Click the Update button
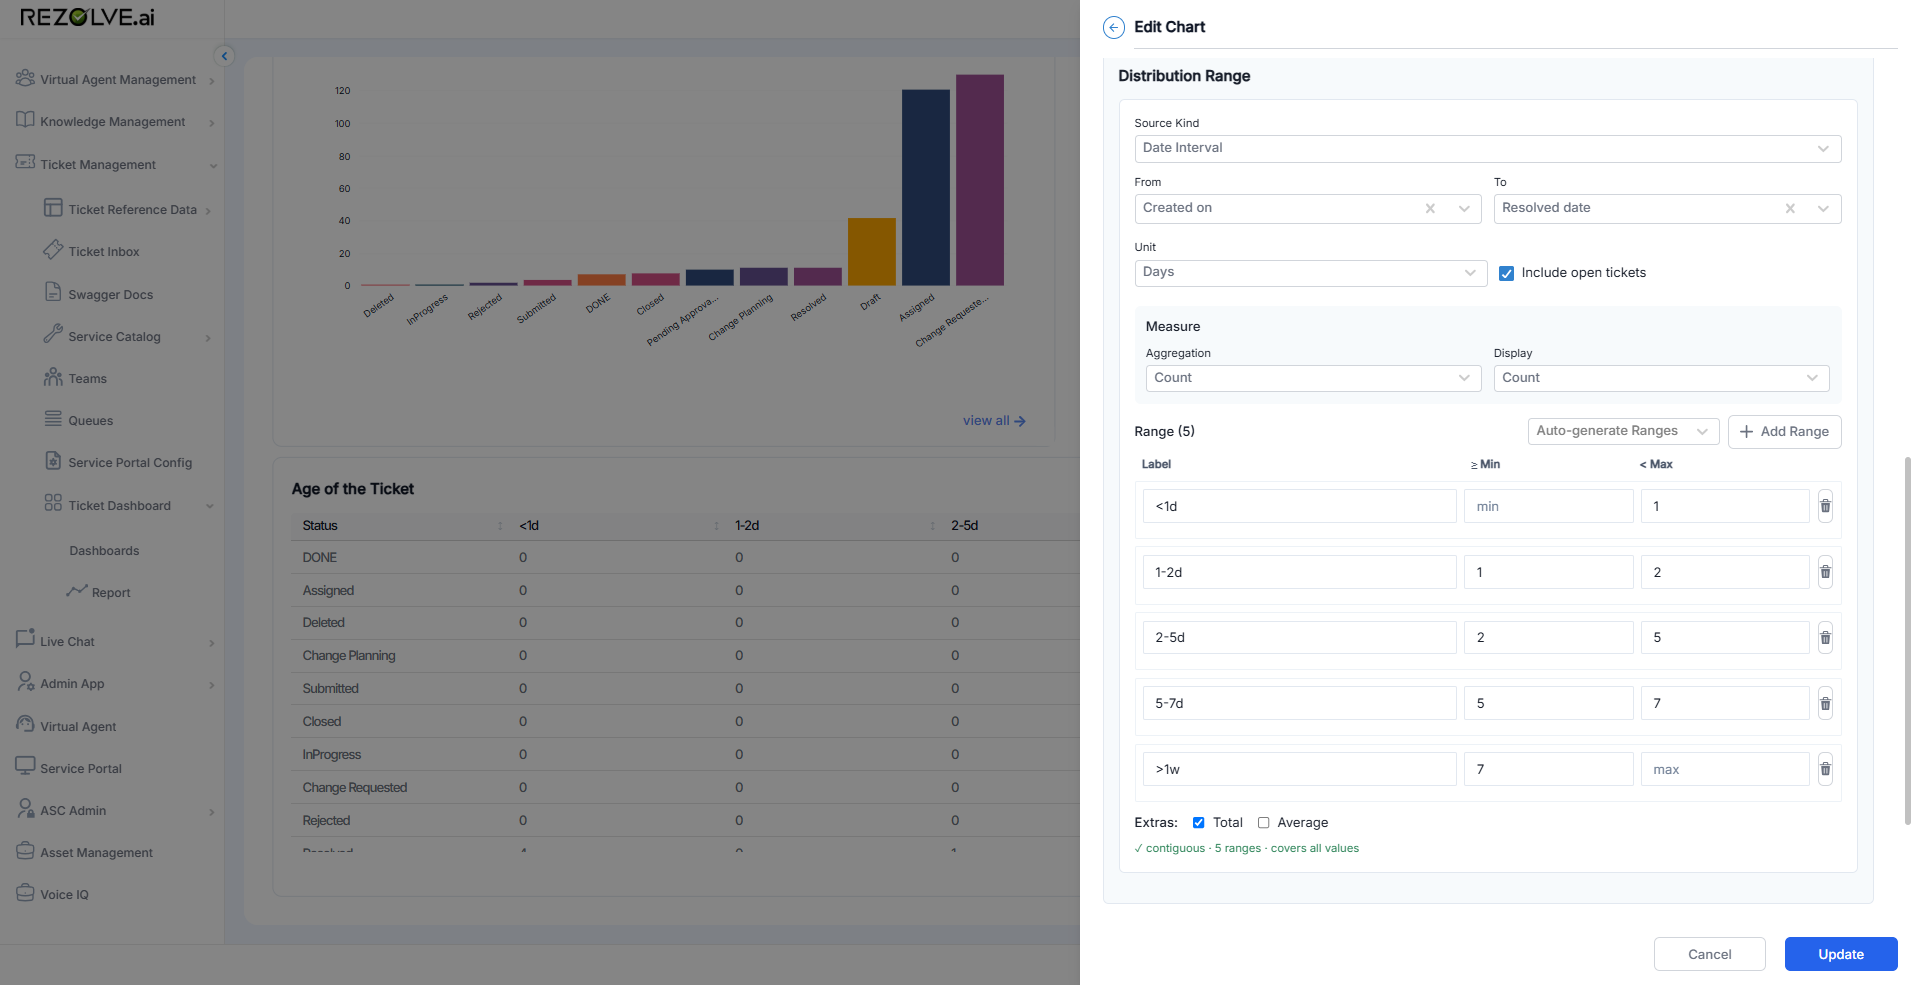 pyautogui.click(x=1841, y=954)
